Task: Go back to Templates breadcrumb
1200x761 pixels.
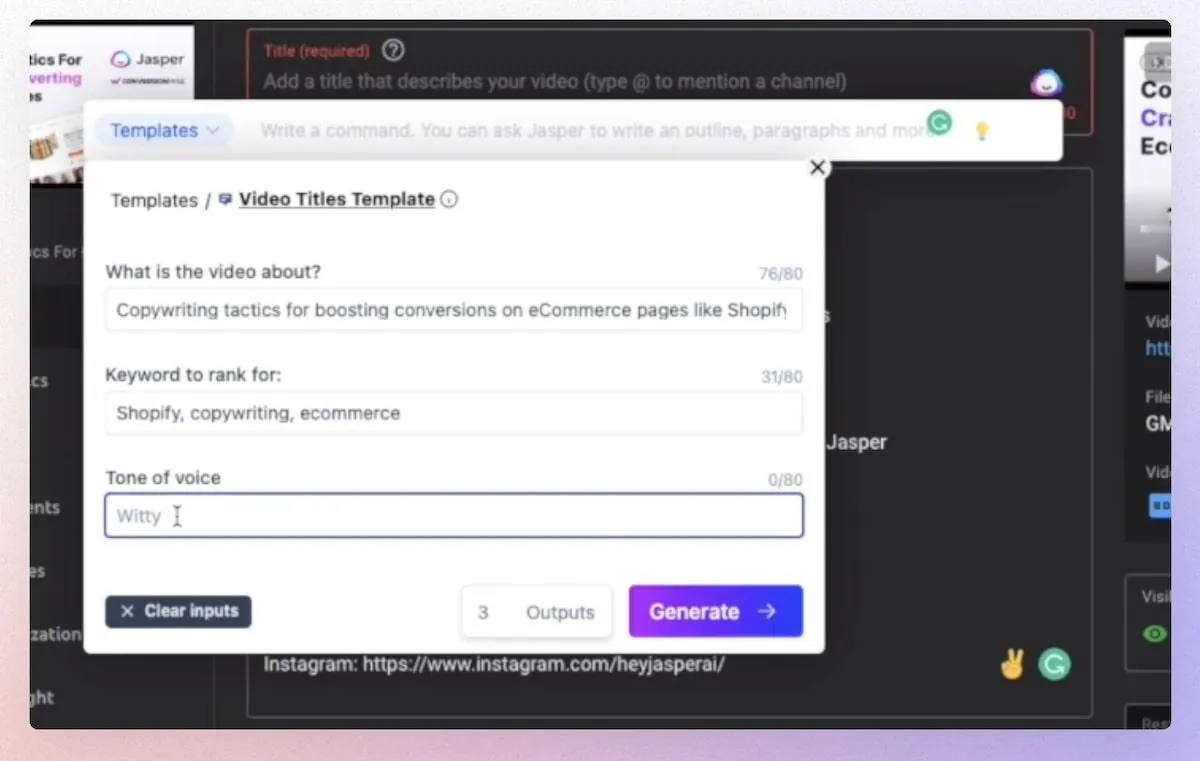Action: pyautogui.click(x=154, y=200)
